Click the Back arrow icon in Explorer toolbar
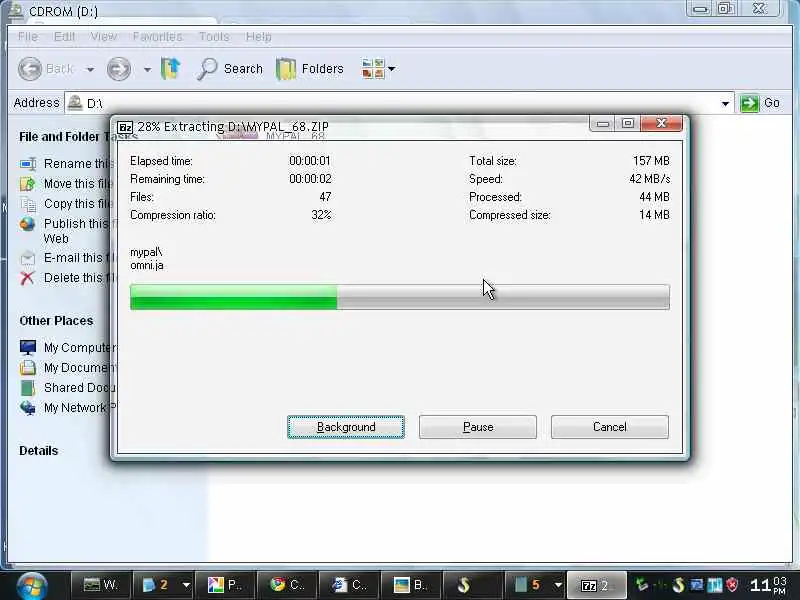800x600 pixels. pos(30,68)
